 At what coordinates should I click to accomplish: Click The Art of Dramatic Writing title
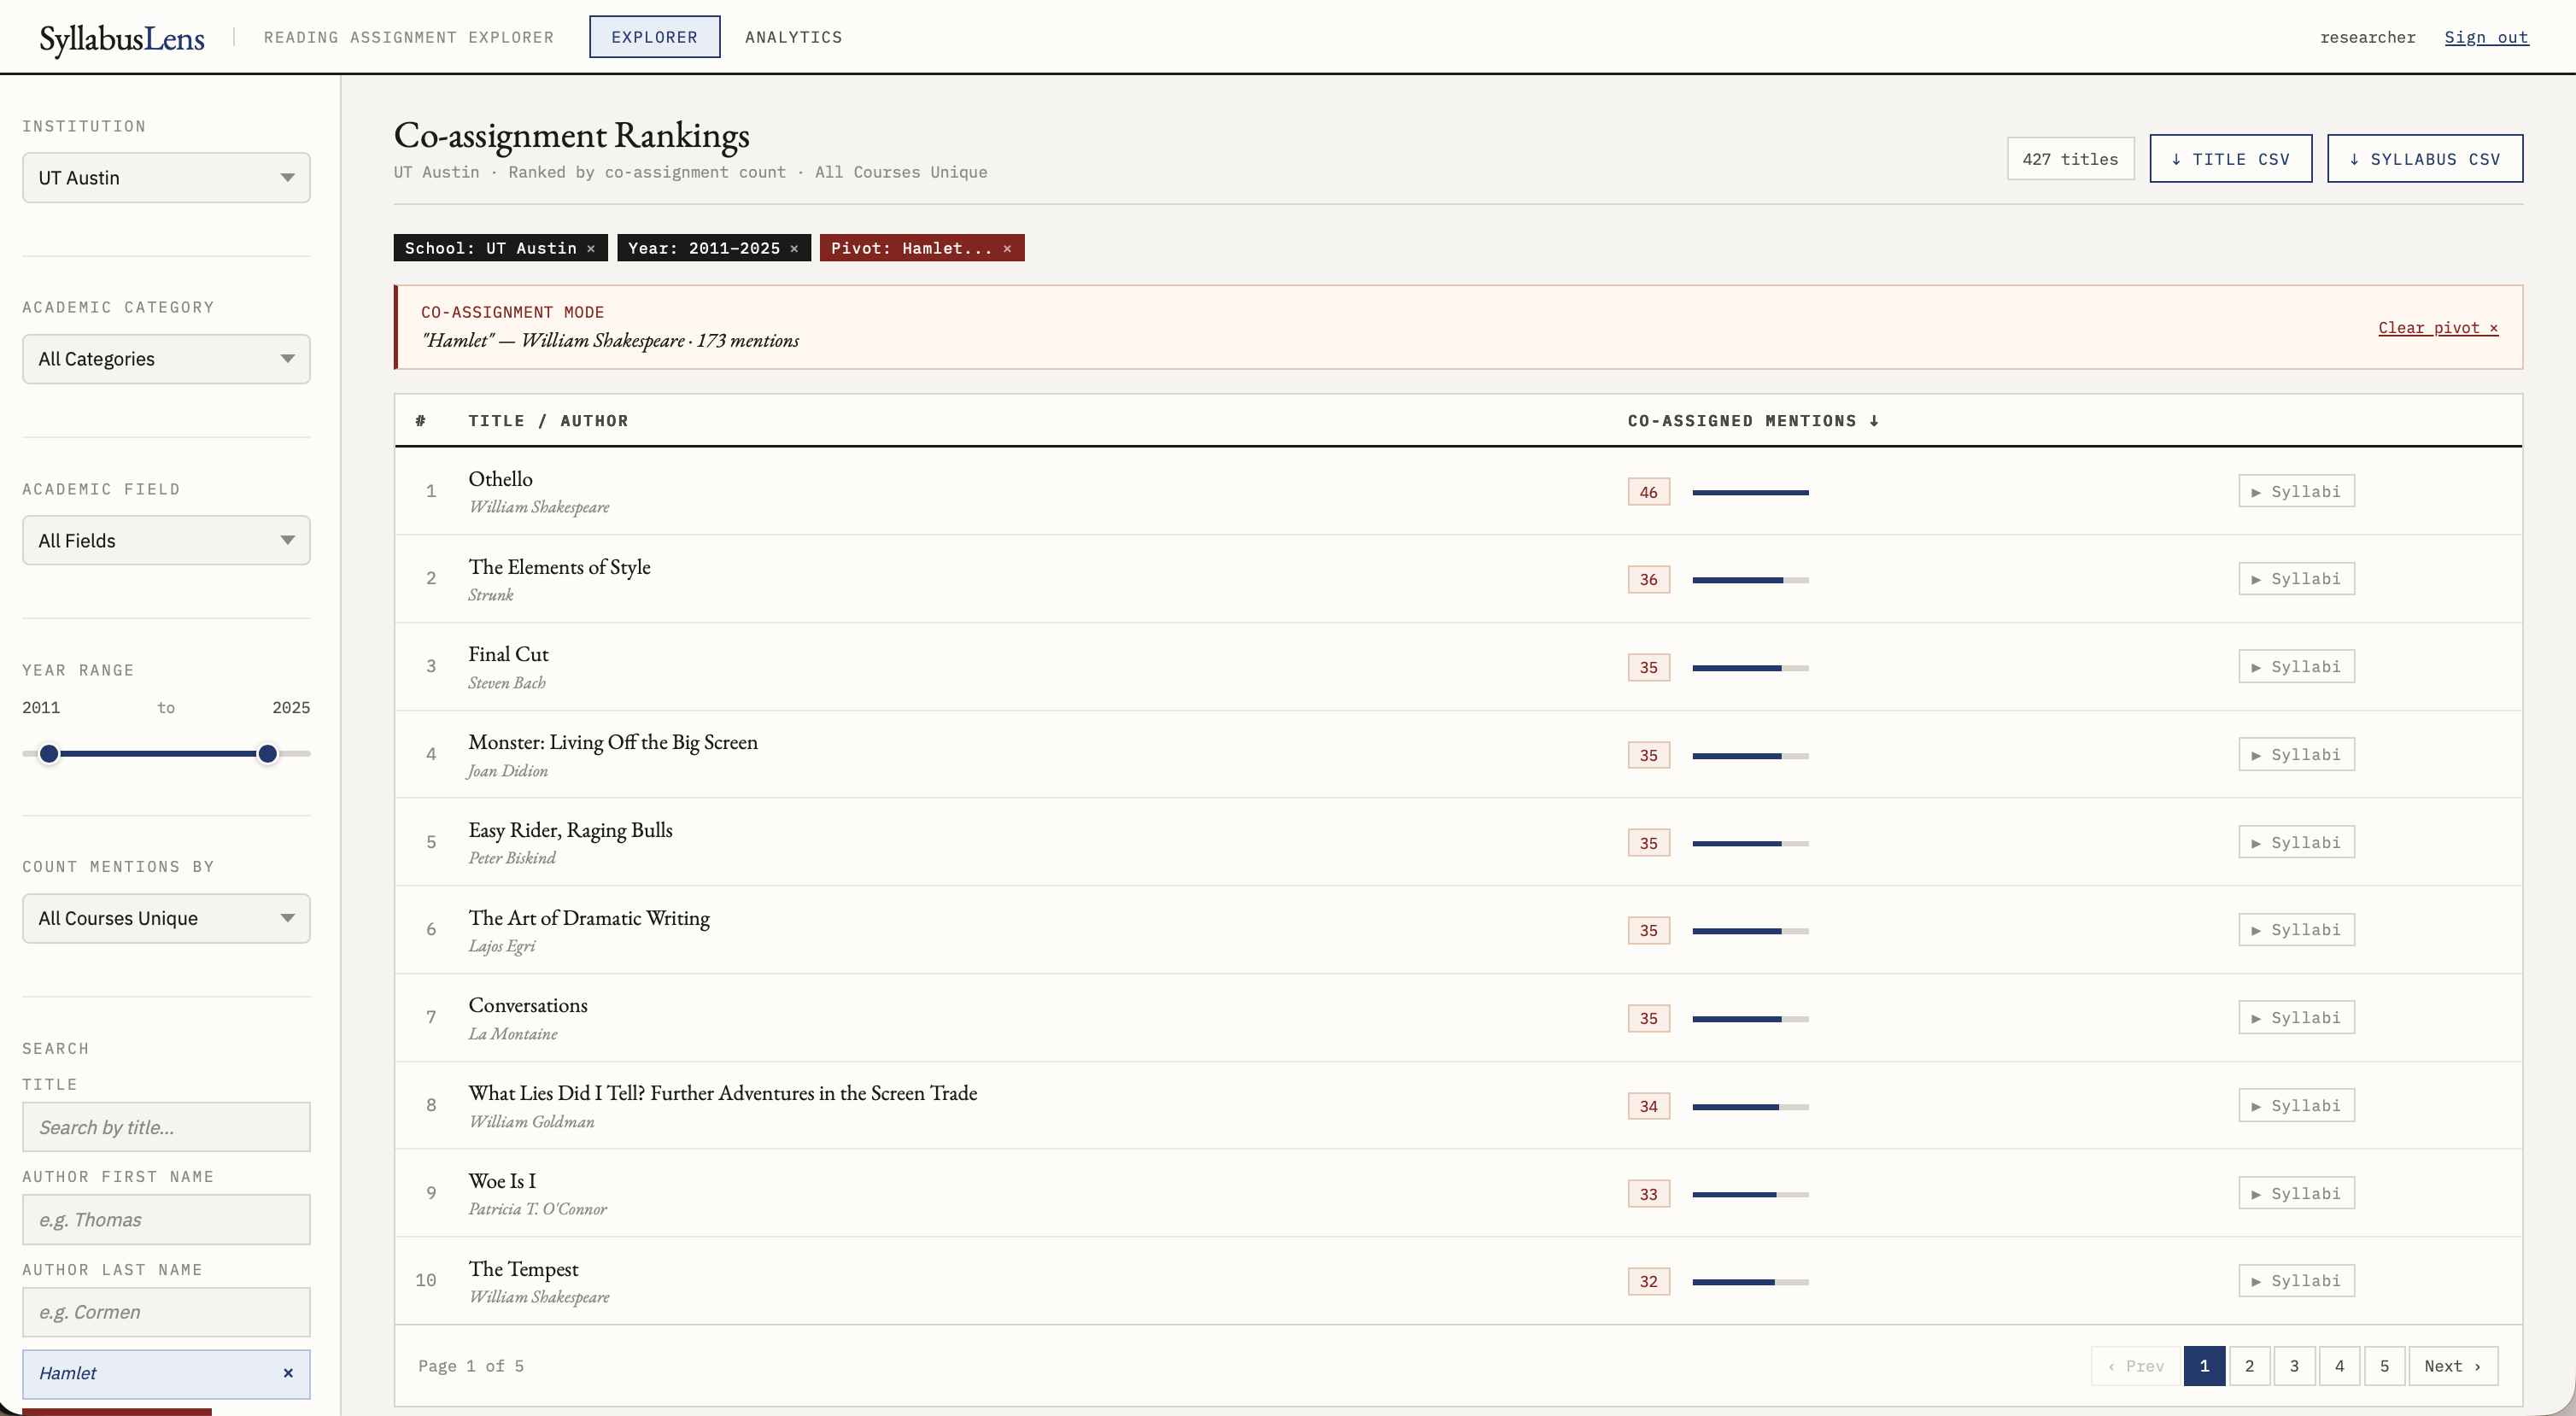coord(589,918)
